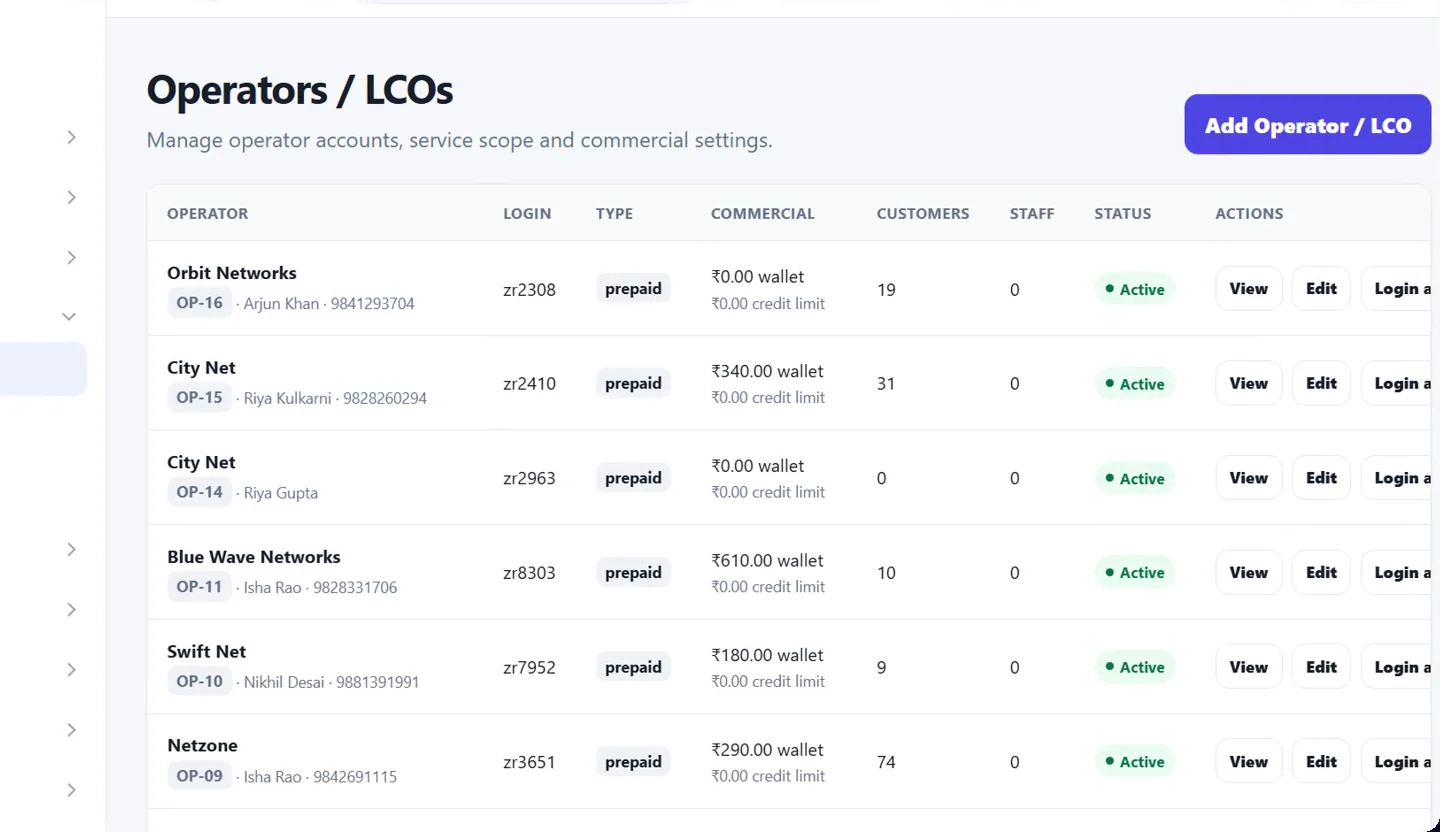Click the OP-16 operator ID badge
This screenshot has width=1440, height=832.
tap(199, 302)
